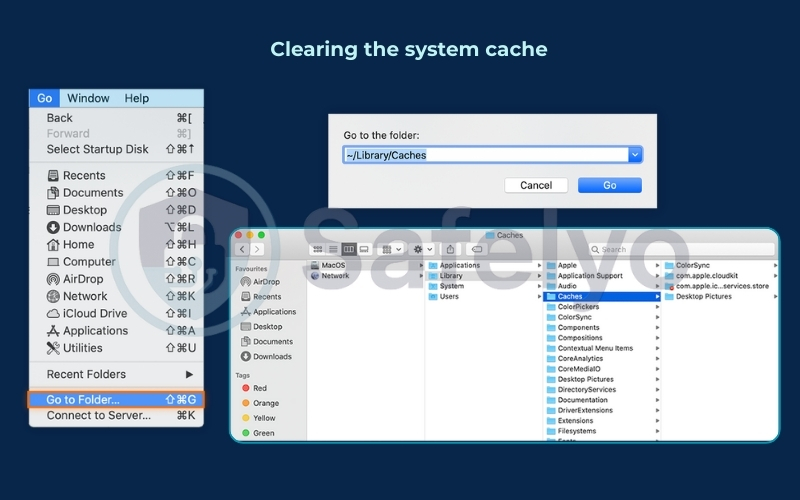Expand the Extensions folder chevron

click(657, 421)
